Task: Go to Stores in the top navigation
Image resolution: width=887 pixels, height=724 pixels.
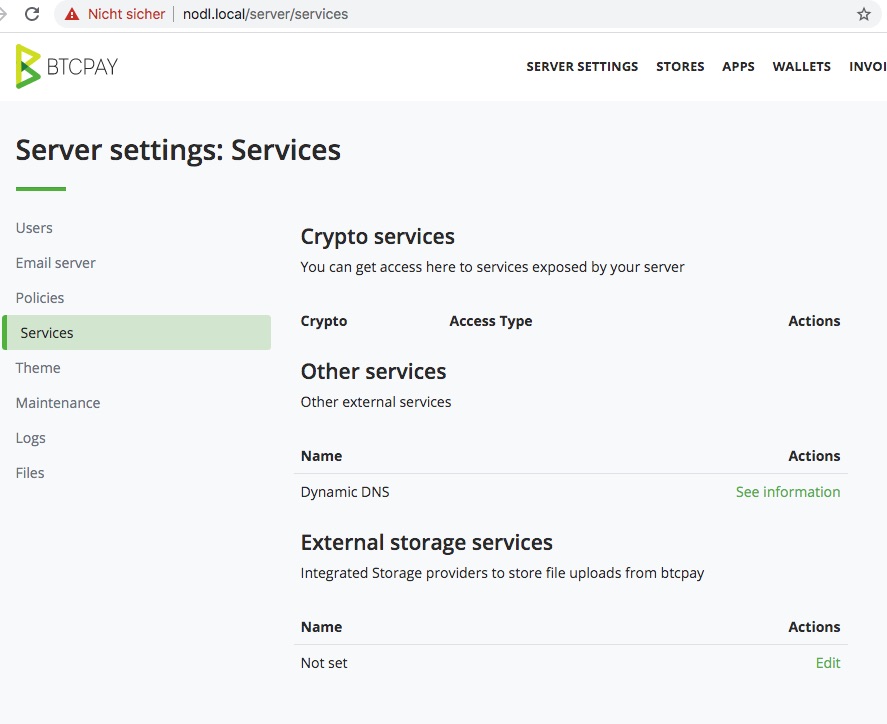Action: tap(680, 67)
